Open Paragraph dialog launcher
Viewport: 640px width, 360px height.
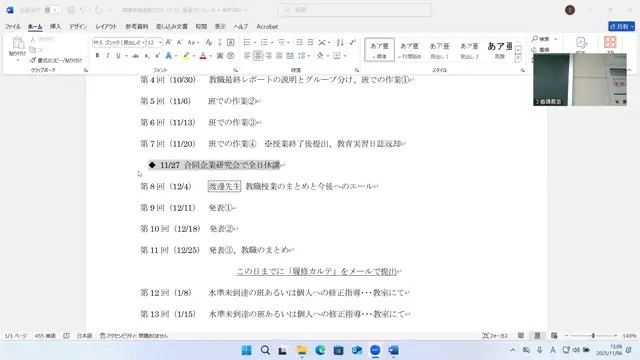coord(357,70)
